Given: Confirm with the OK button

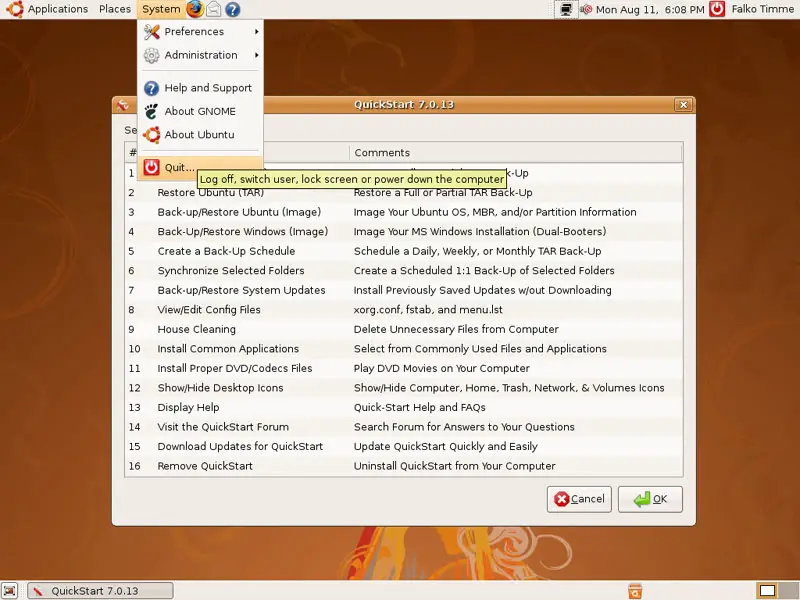Looking at the screenshot, I should (x=650, y=499).
